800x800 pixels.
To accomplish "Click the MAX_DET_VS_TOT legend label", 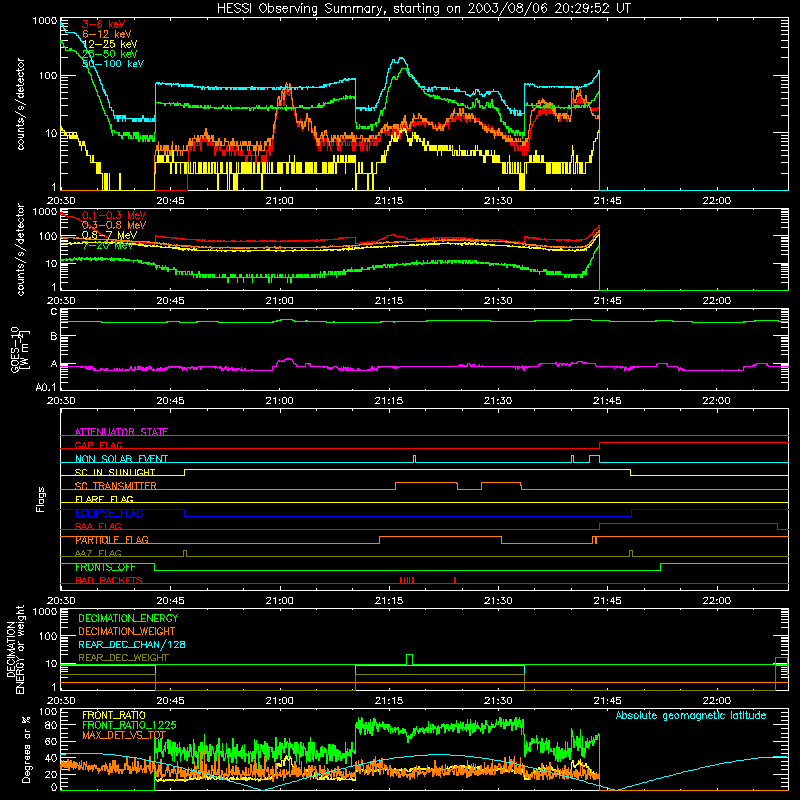I will click(x=124, y=735).
